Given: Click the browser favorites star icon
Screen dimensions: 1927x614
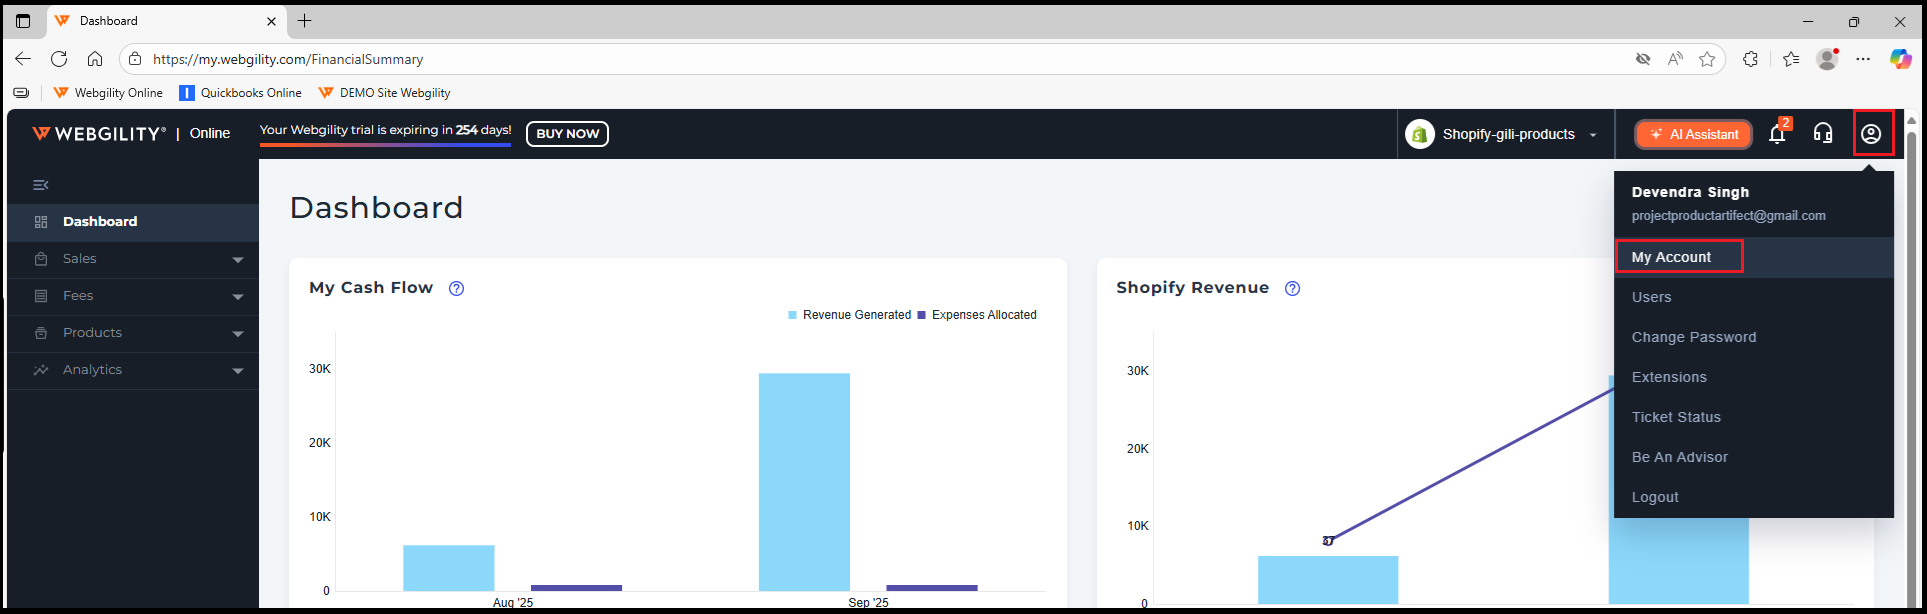Looking at the screenshot, I should click(x=1707, y=59).
